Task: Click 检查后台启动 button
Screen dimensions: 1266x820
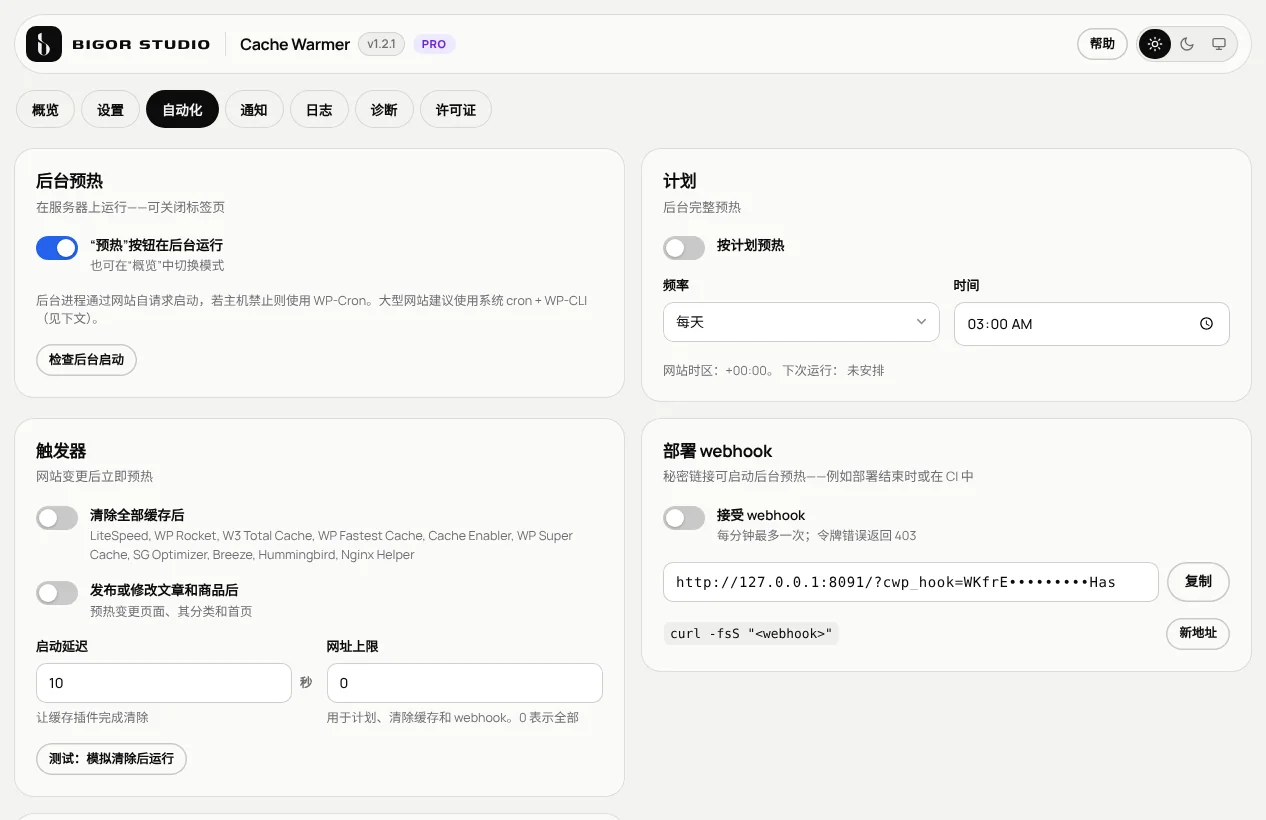Action: (x=86, y=360)
